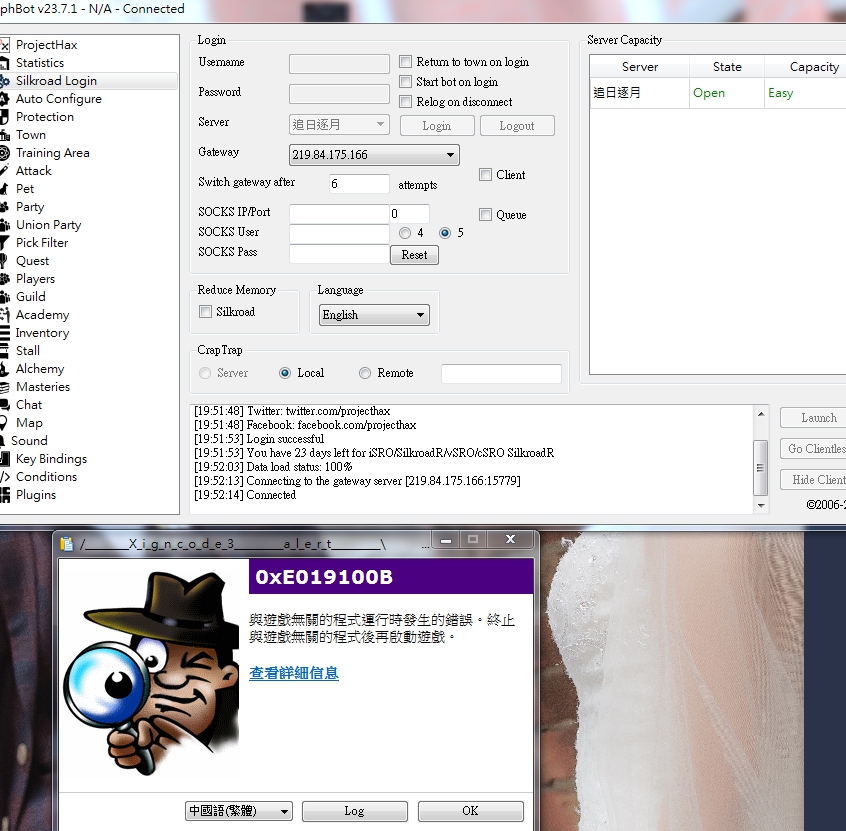Click the log panel vertical scrollbar
The height and width of the screenshot is (831, 846).
coord(761,460)
